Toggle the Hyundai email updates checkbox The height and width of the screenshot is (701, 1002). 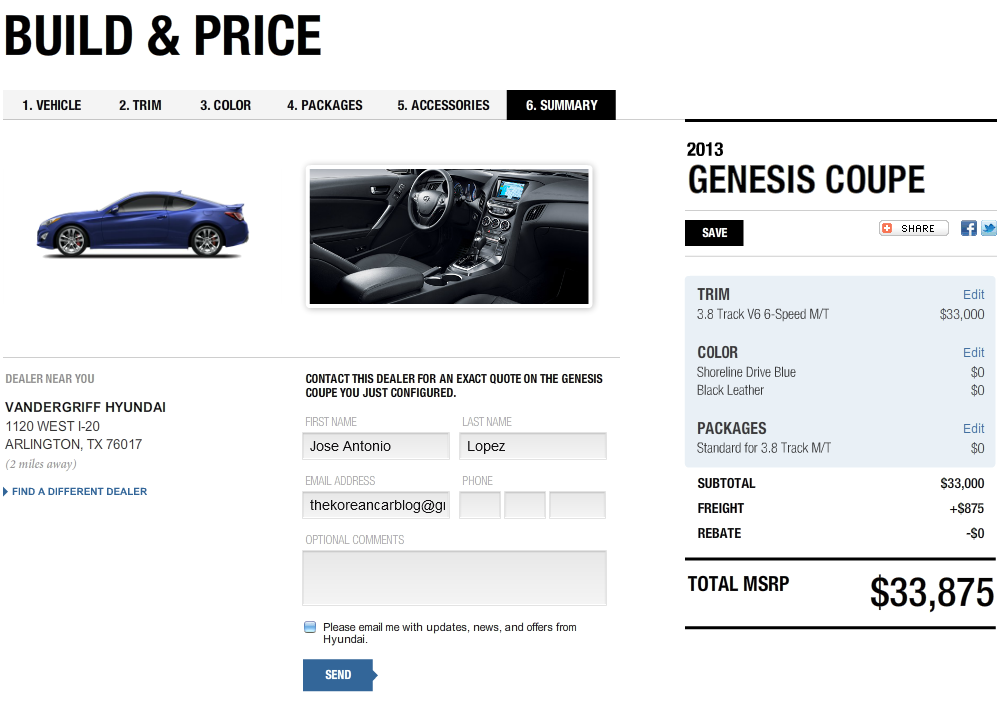(310, 627)
